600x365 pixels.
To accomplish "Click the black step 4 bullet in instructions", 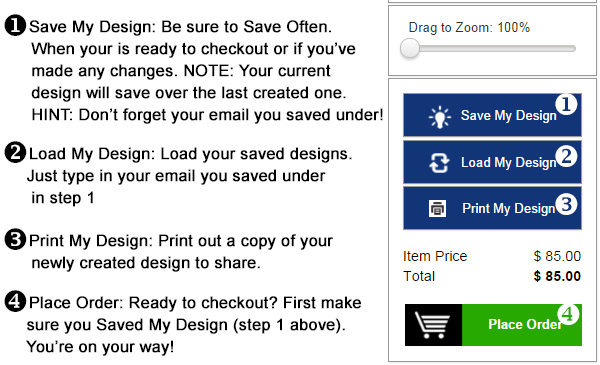I will [15, 301].
